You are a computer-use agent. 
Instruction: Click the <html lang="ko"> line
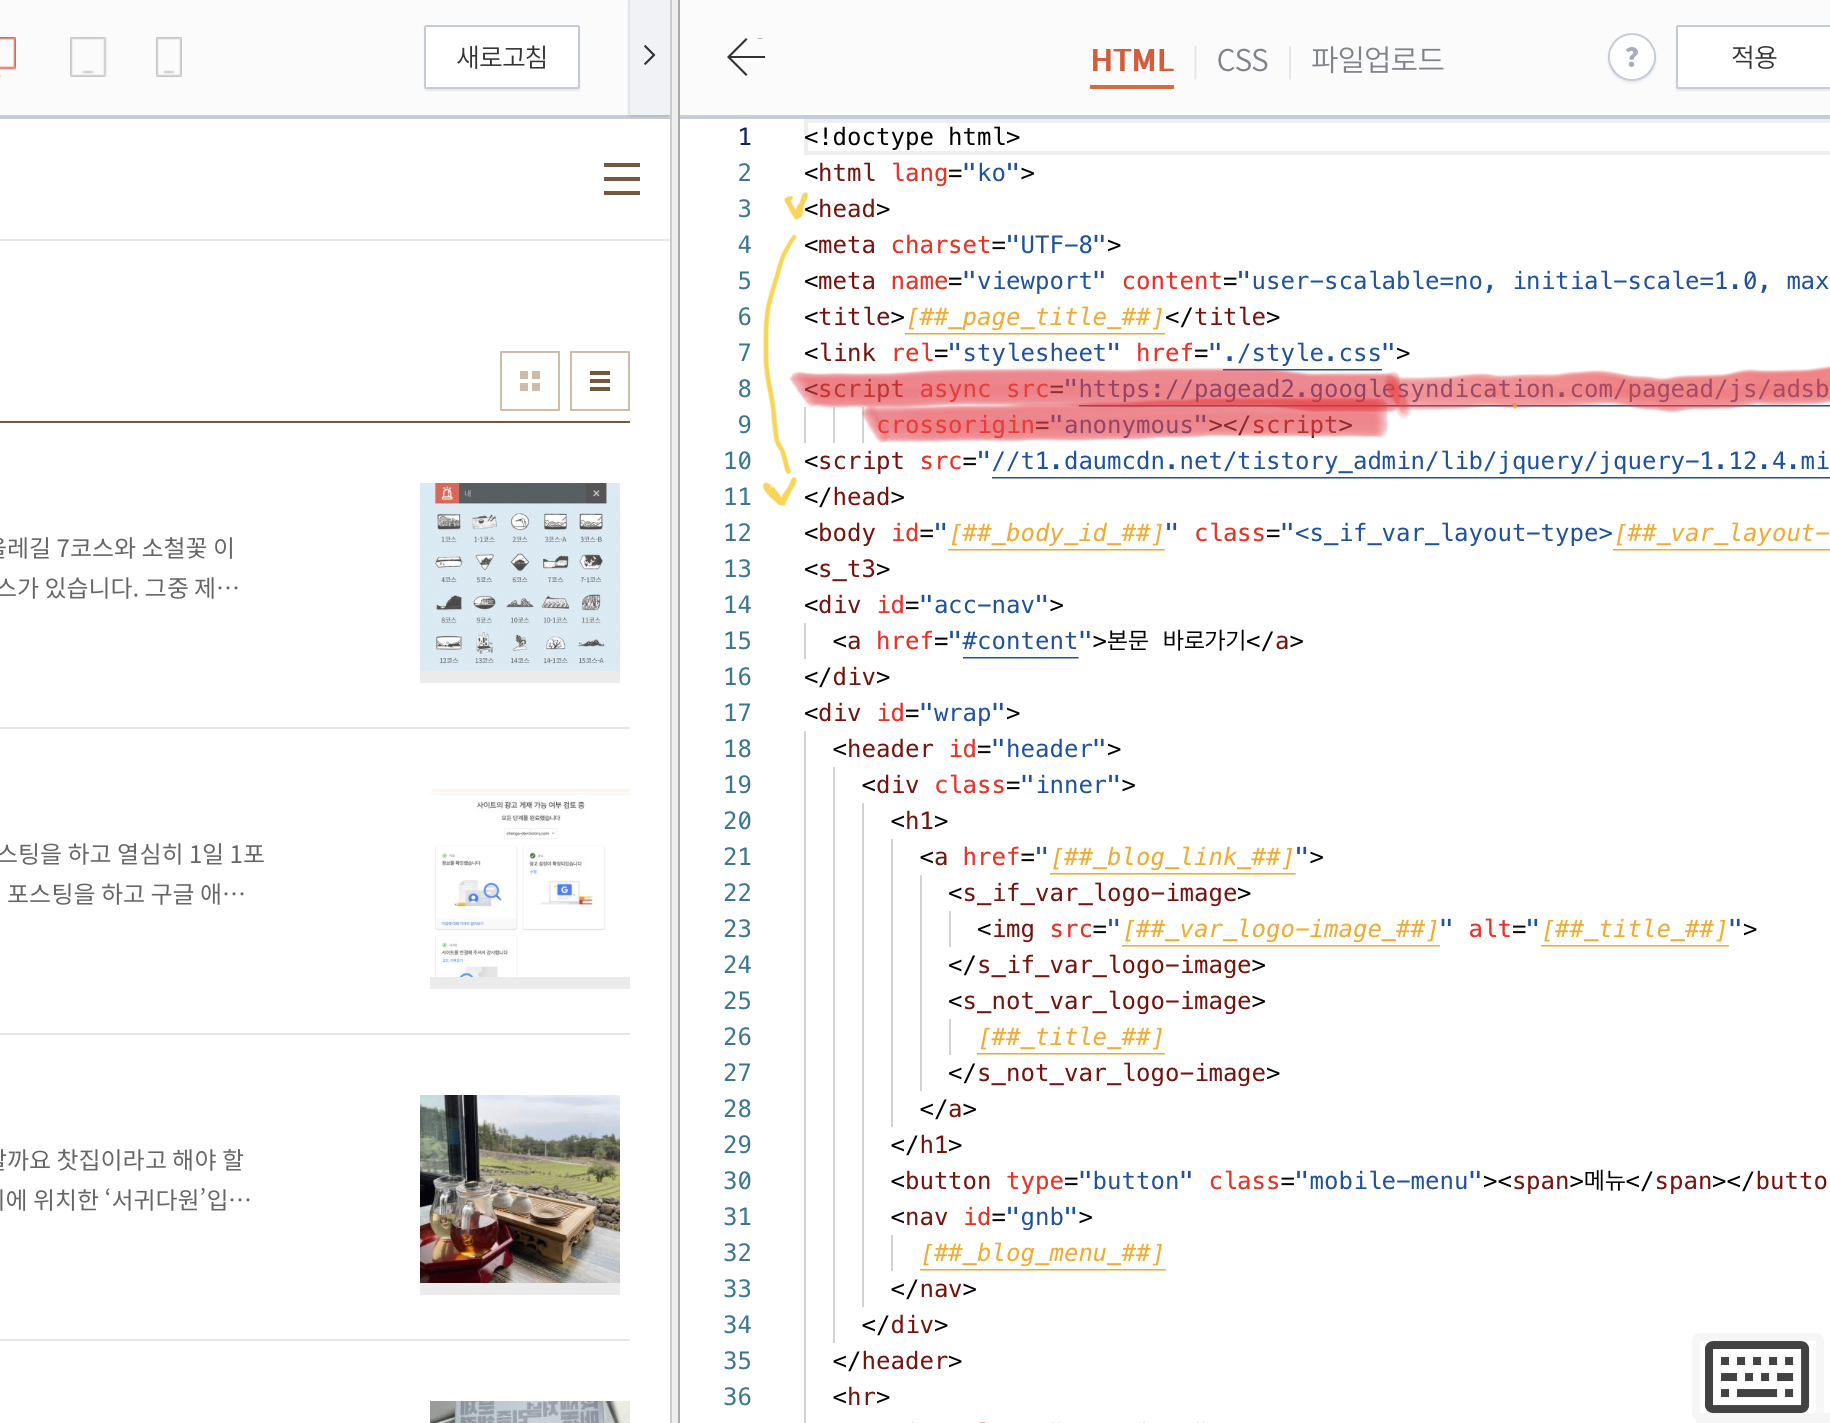[919, 173]
